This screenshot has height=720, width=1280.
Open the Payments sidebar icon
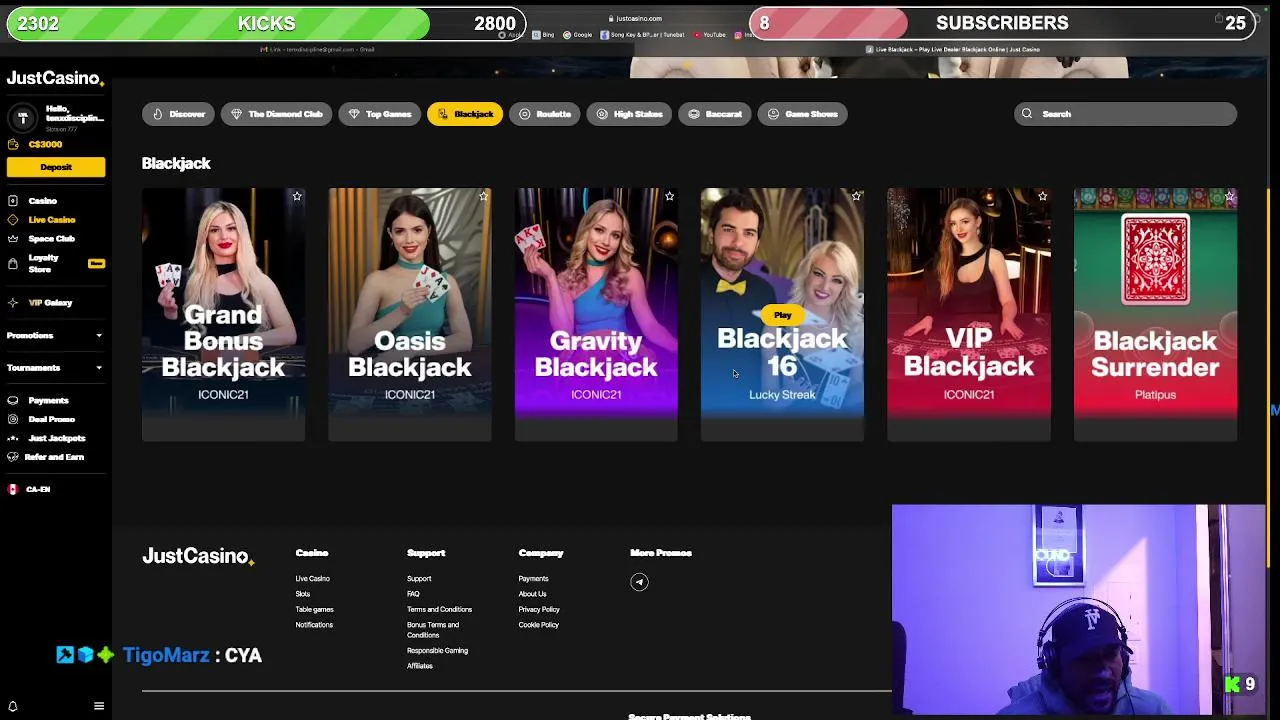(x=13, y=400)
